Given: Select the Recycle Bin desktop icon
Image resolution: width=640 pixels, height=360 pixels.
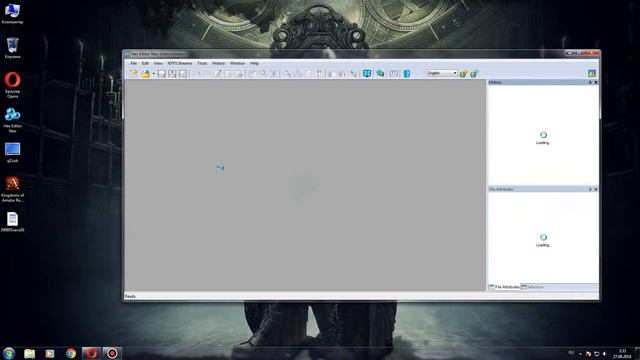Looking at the screenshot, I should (13, 48).
